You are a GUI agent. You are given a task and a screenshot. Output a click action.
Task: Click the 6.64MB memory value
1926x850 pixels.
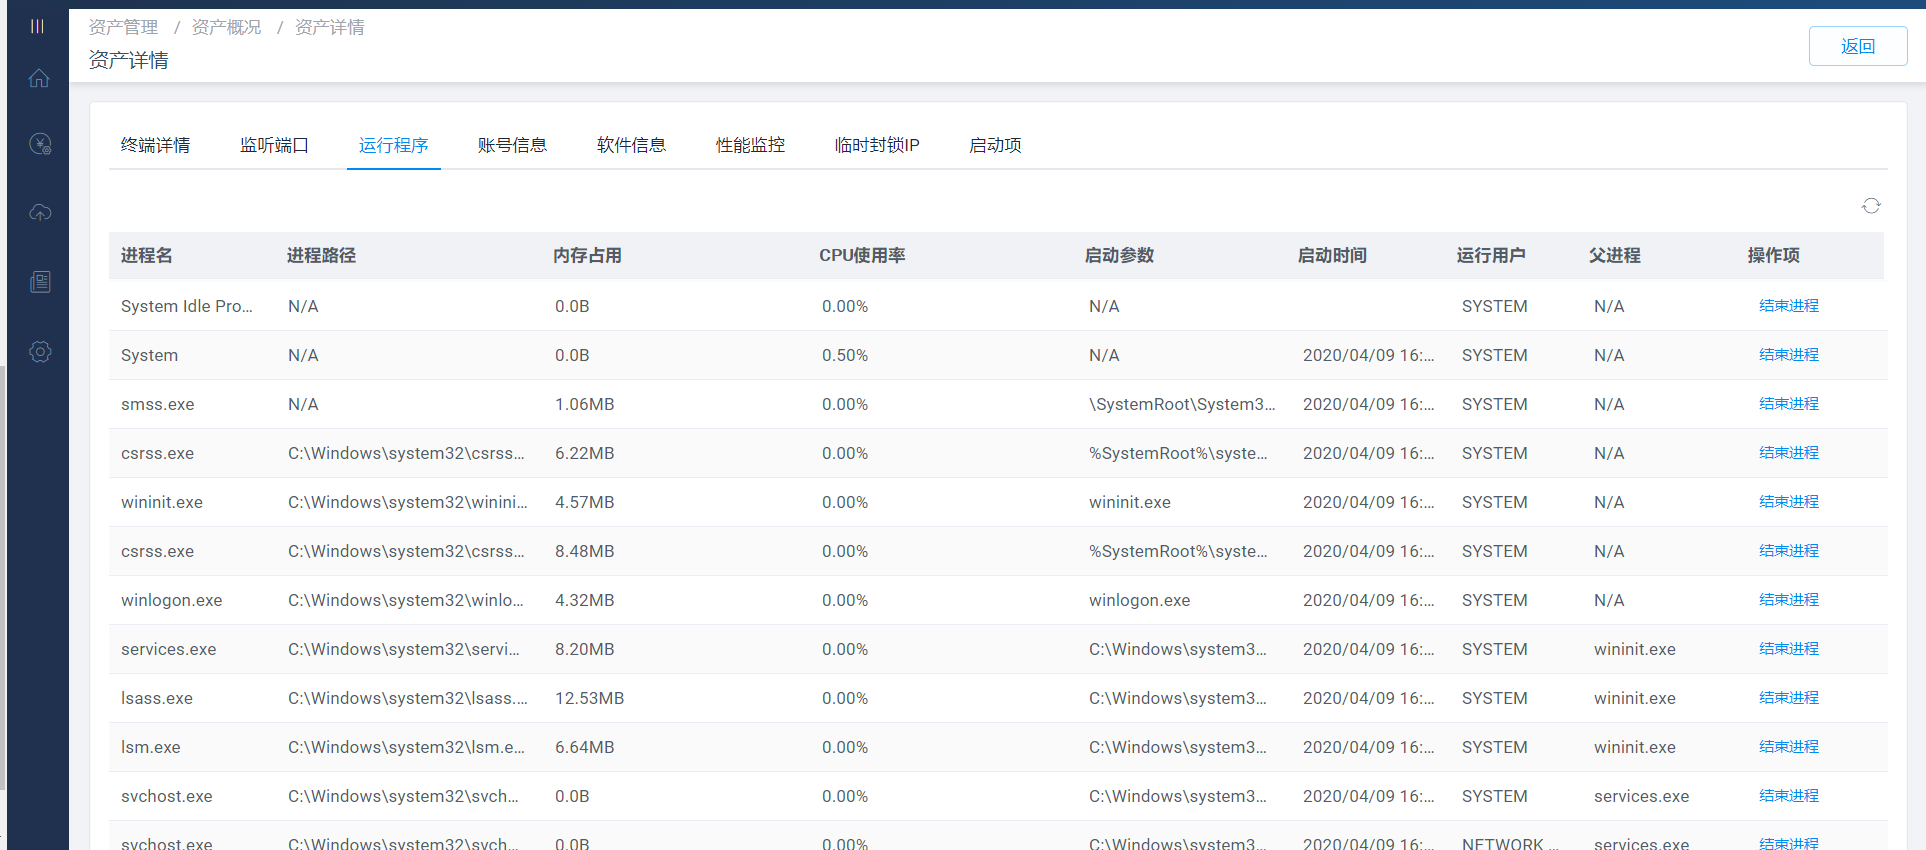pyautogui.click(x=585, y=747)
